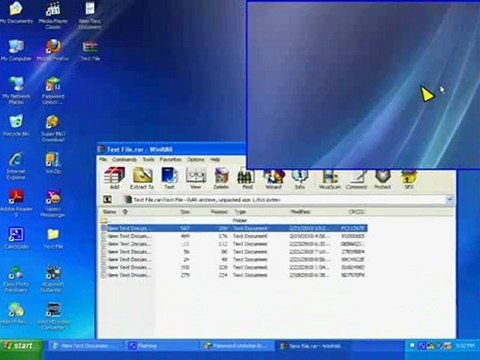Select the Password Unlocker desktop icon
This screenshot has width=480, height=360.
[53, 90]
